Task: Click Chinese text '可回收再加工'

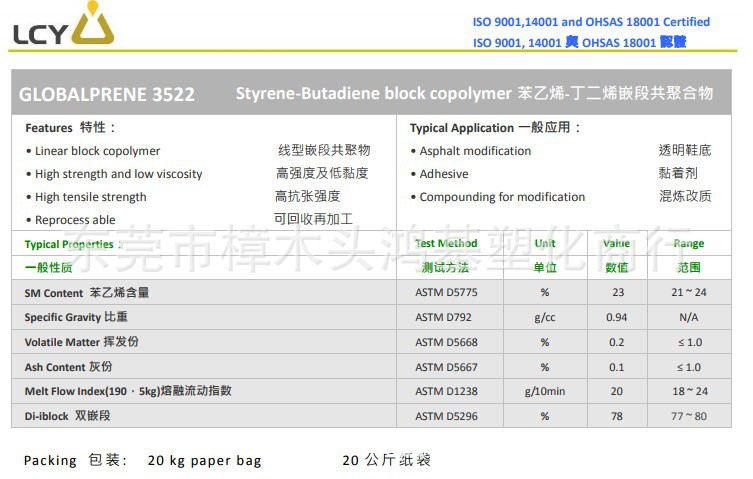Action: point(313,219)
